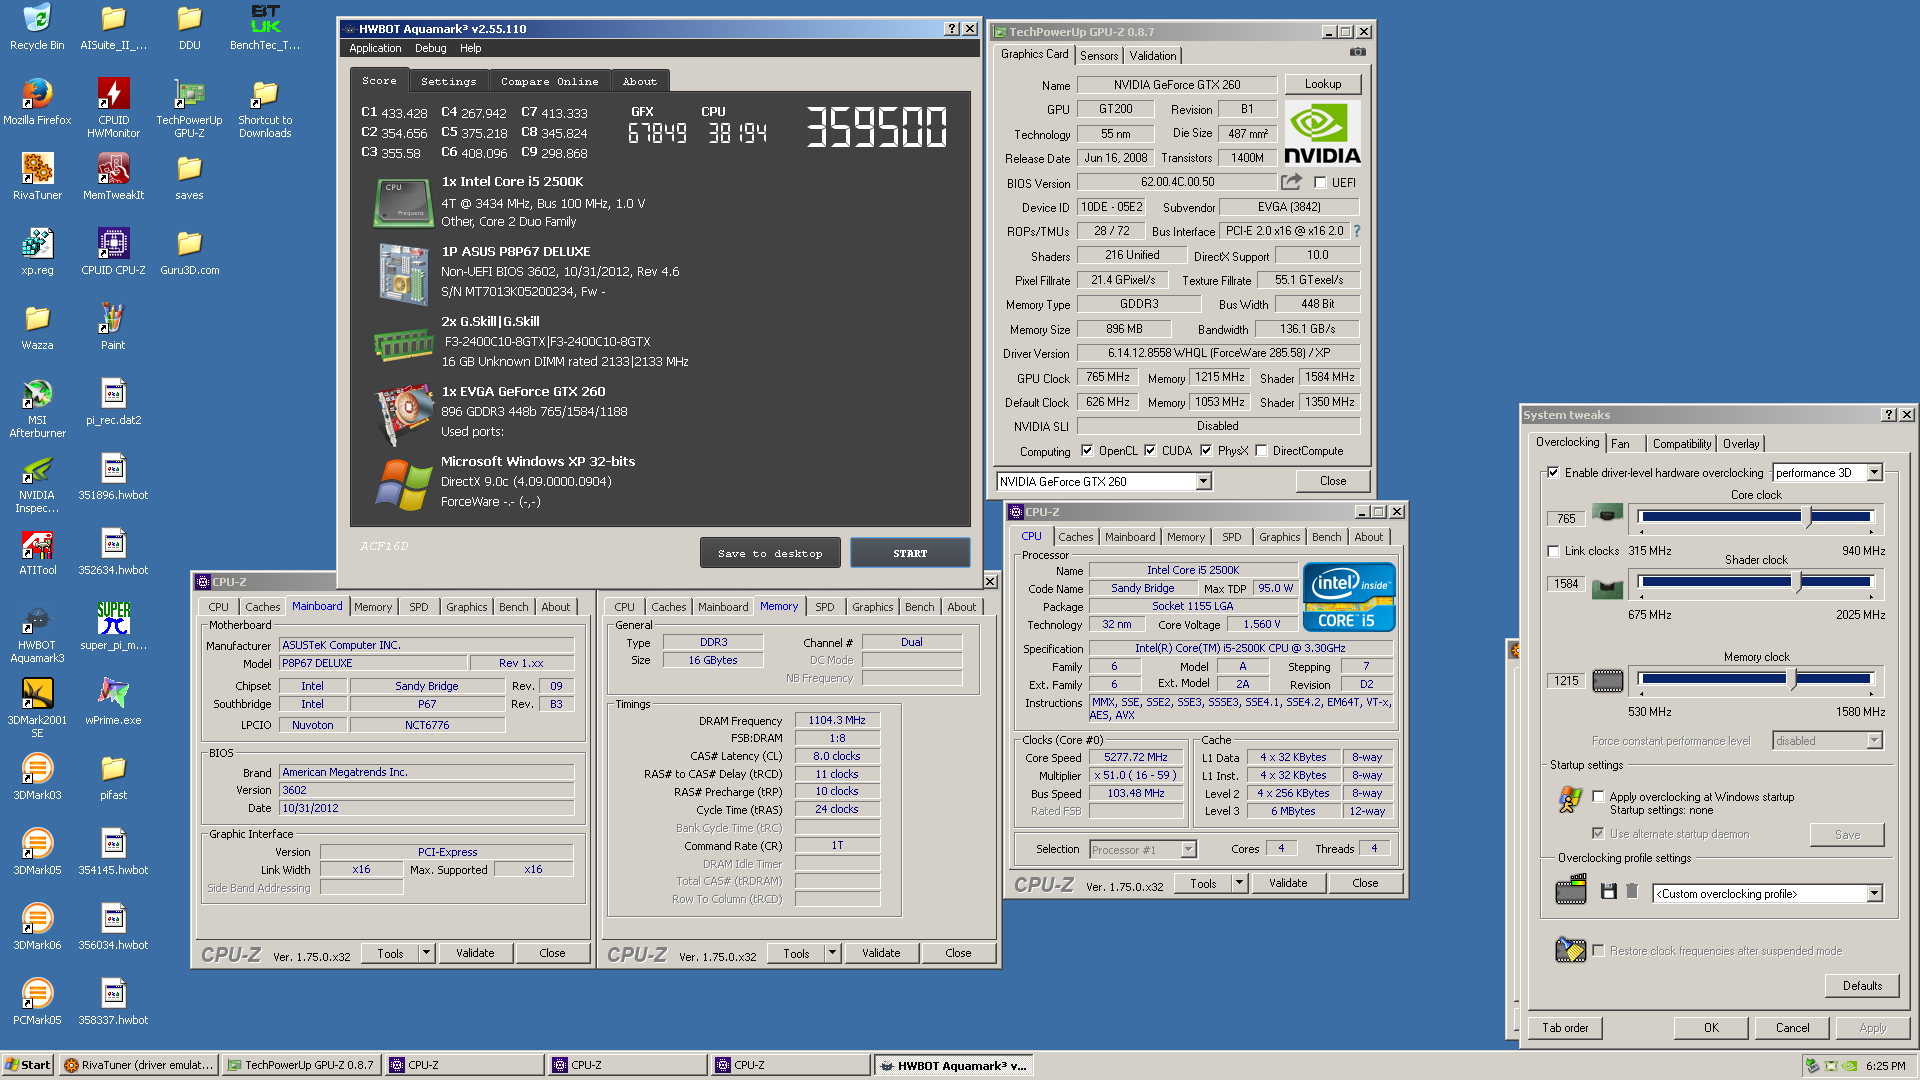Enable Restore clock frequencies after suspended mode

[1598, 951]
